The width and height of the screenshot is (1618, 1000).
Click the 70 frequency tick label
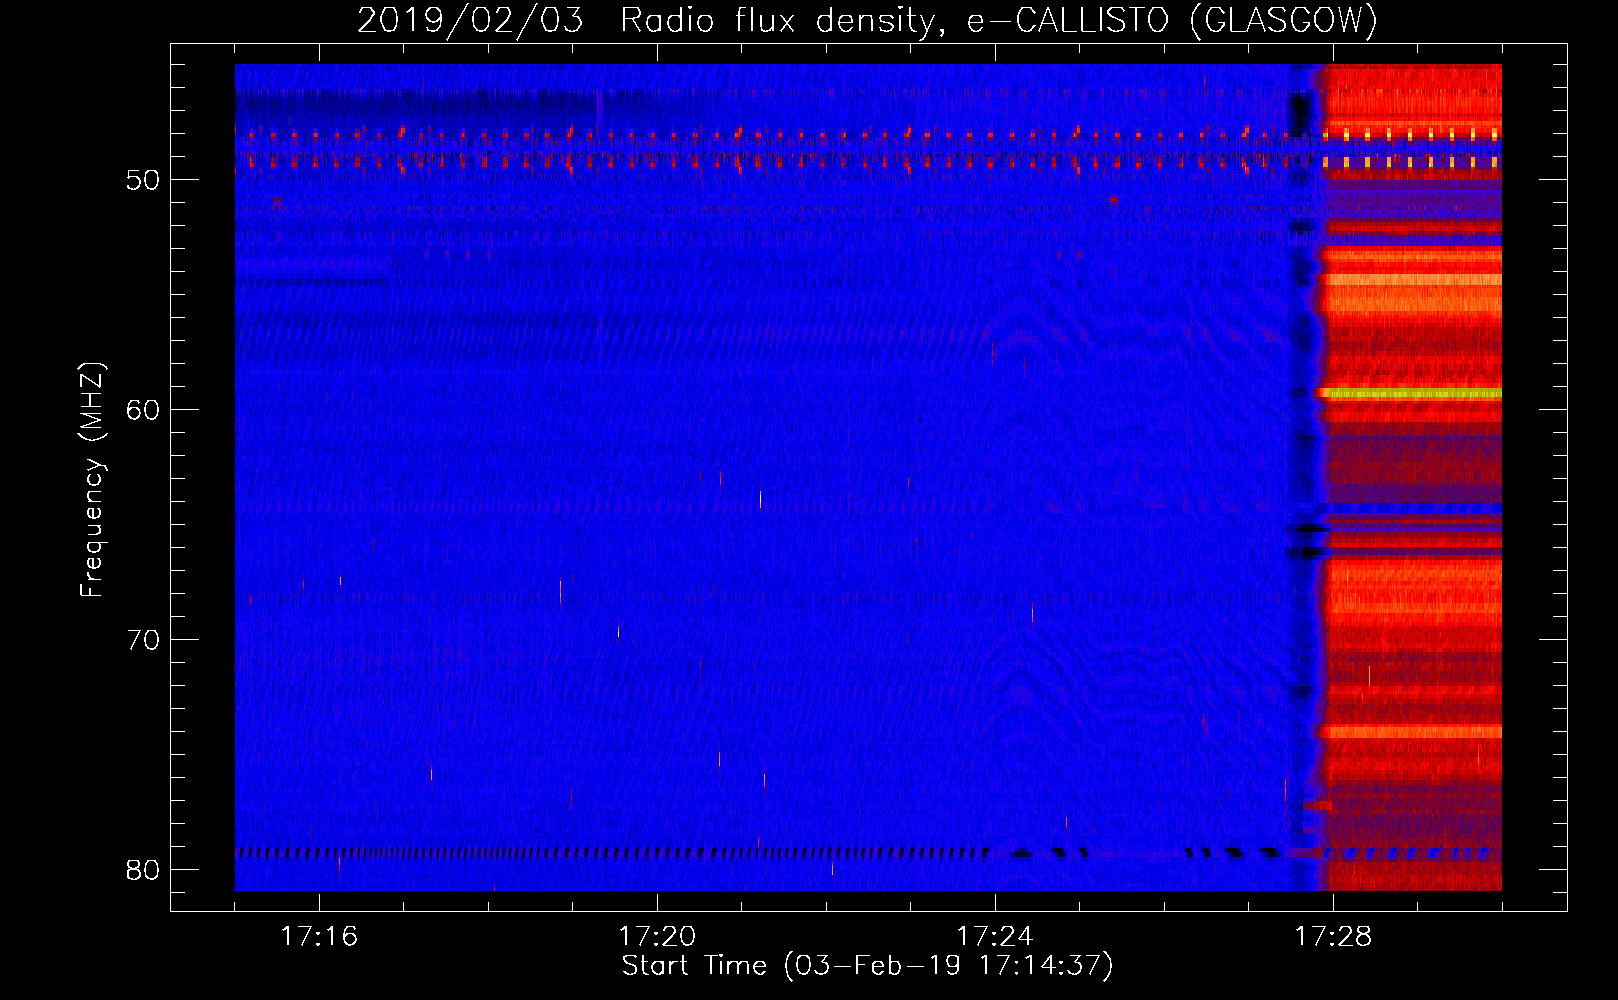(x=143, y=640)
